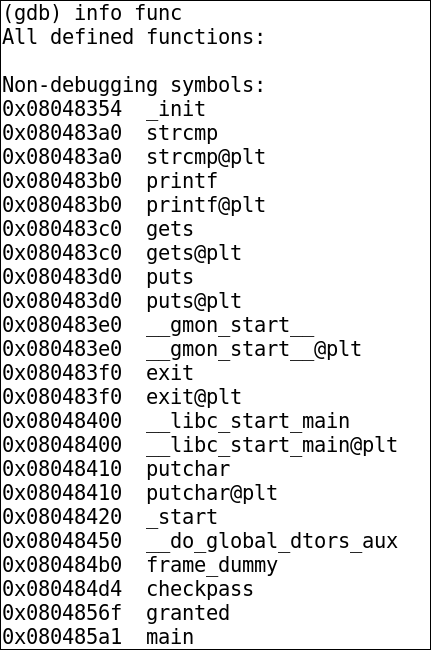Click the 'Non-debugging symbols:' heading
This screenshot has height=650, width=431.
click(133, 85)
